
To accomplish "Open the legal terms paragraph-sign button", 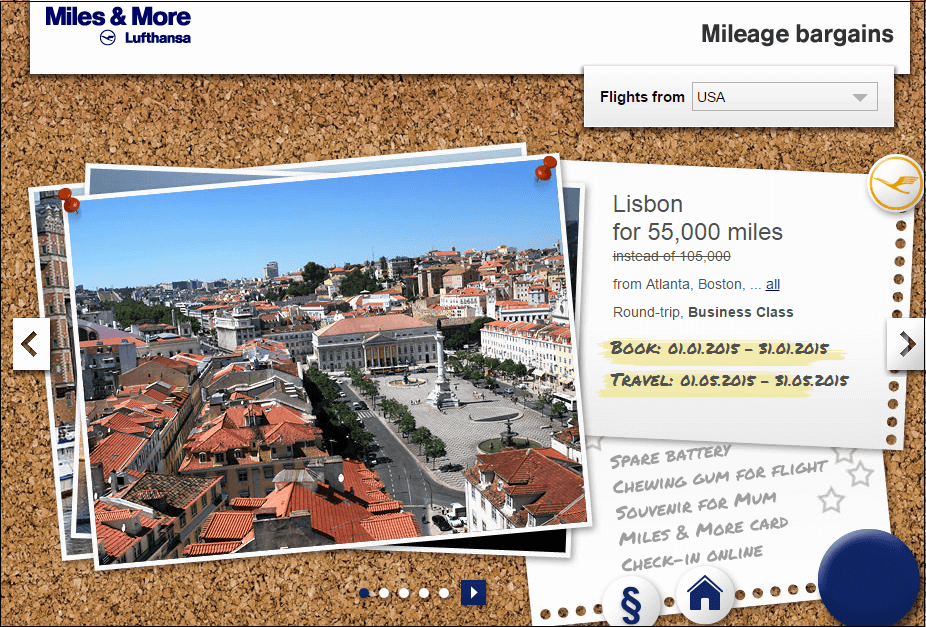I will (x=631, y=603).
